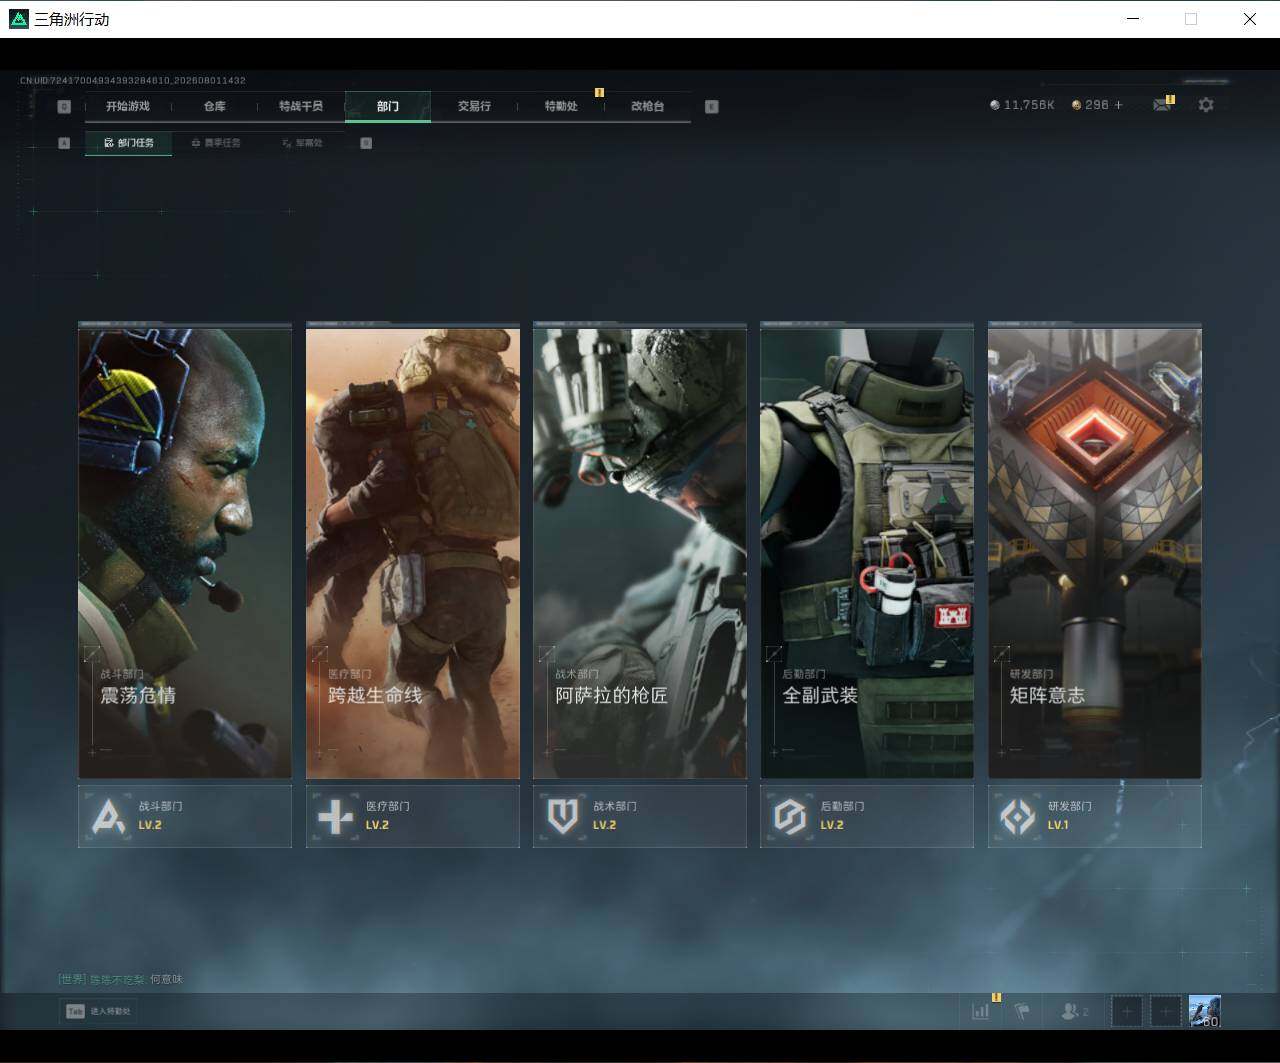This screenshot has width=1280, height=1063.
Task: Click the gold coin currency icon
Action: coord(1076,105)
